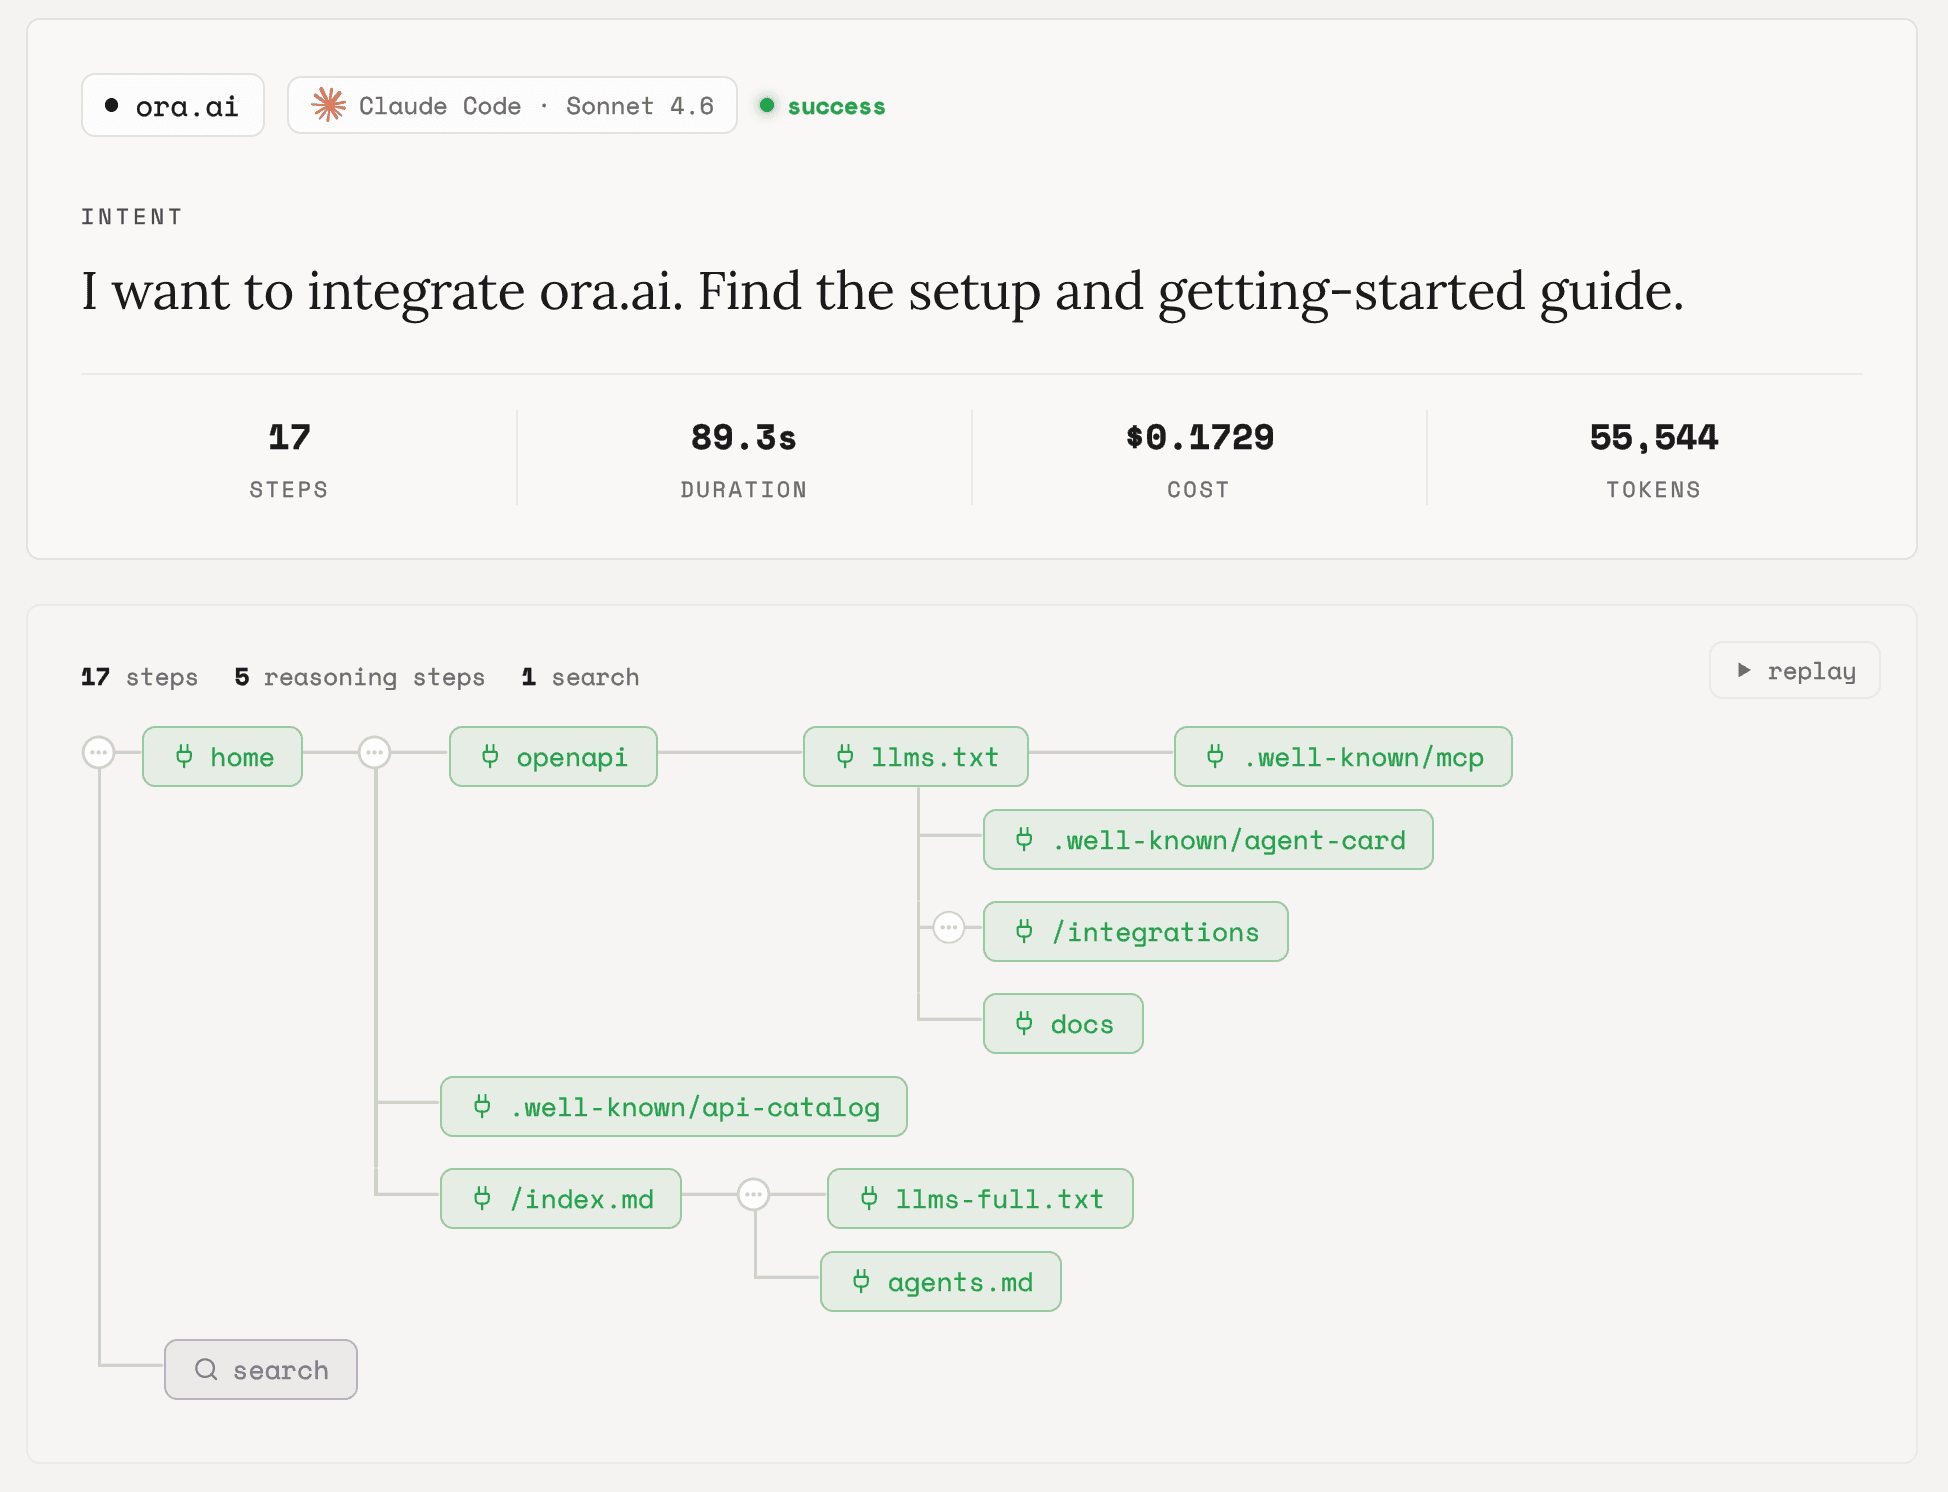Click the TOKENS label
This screenshot has width=1948, height=1492.
[1654, 490]
